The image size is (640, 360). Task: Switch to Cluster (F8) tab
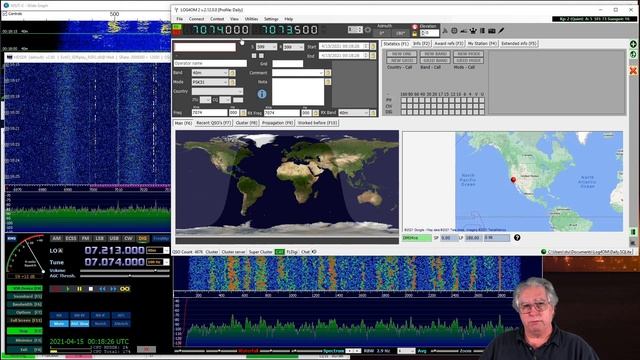coord(247,123)
